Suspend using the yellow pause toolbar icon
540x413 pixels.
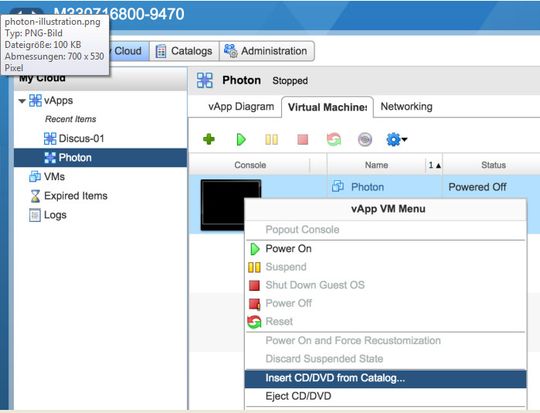pyautogui.click(x=271, y=140)
